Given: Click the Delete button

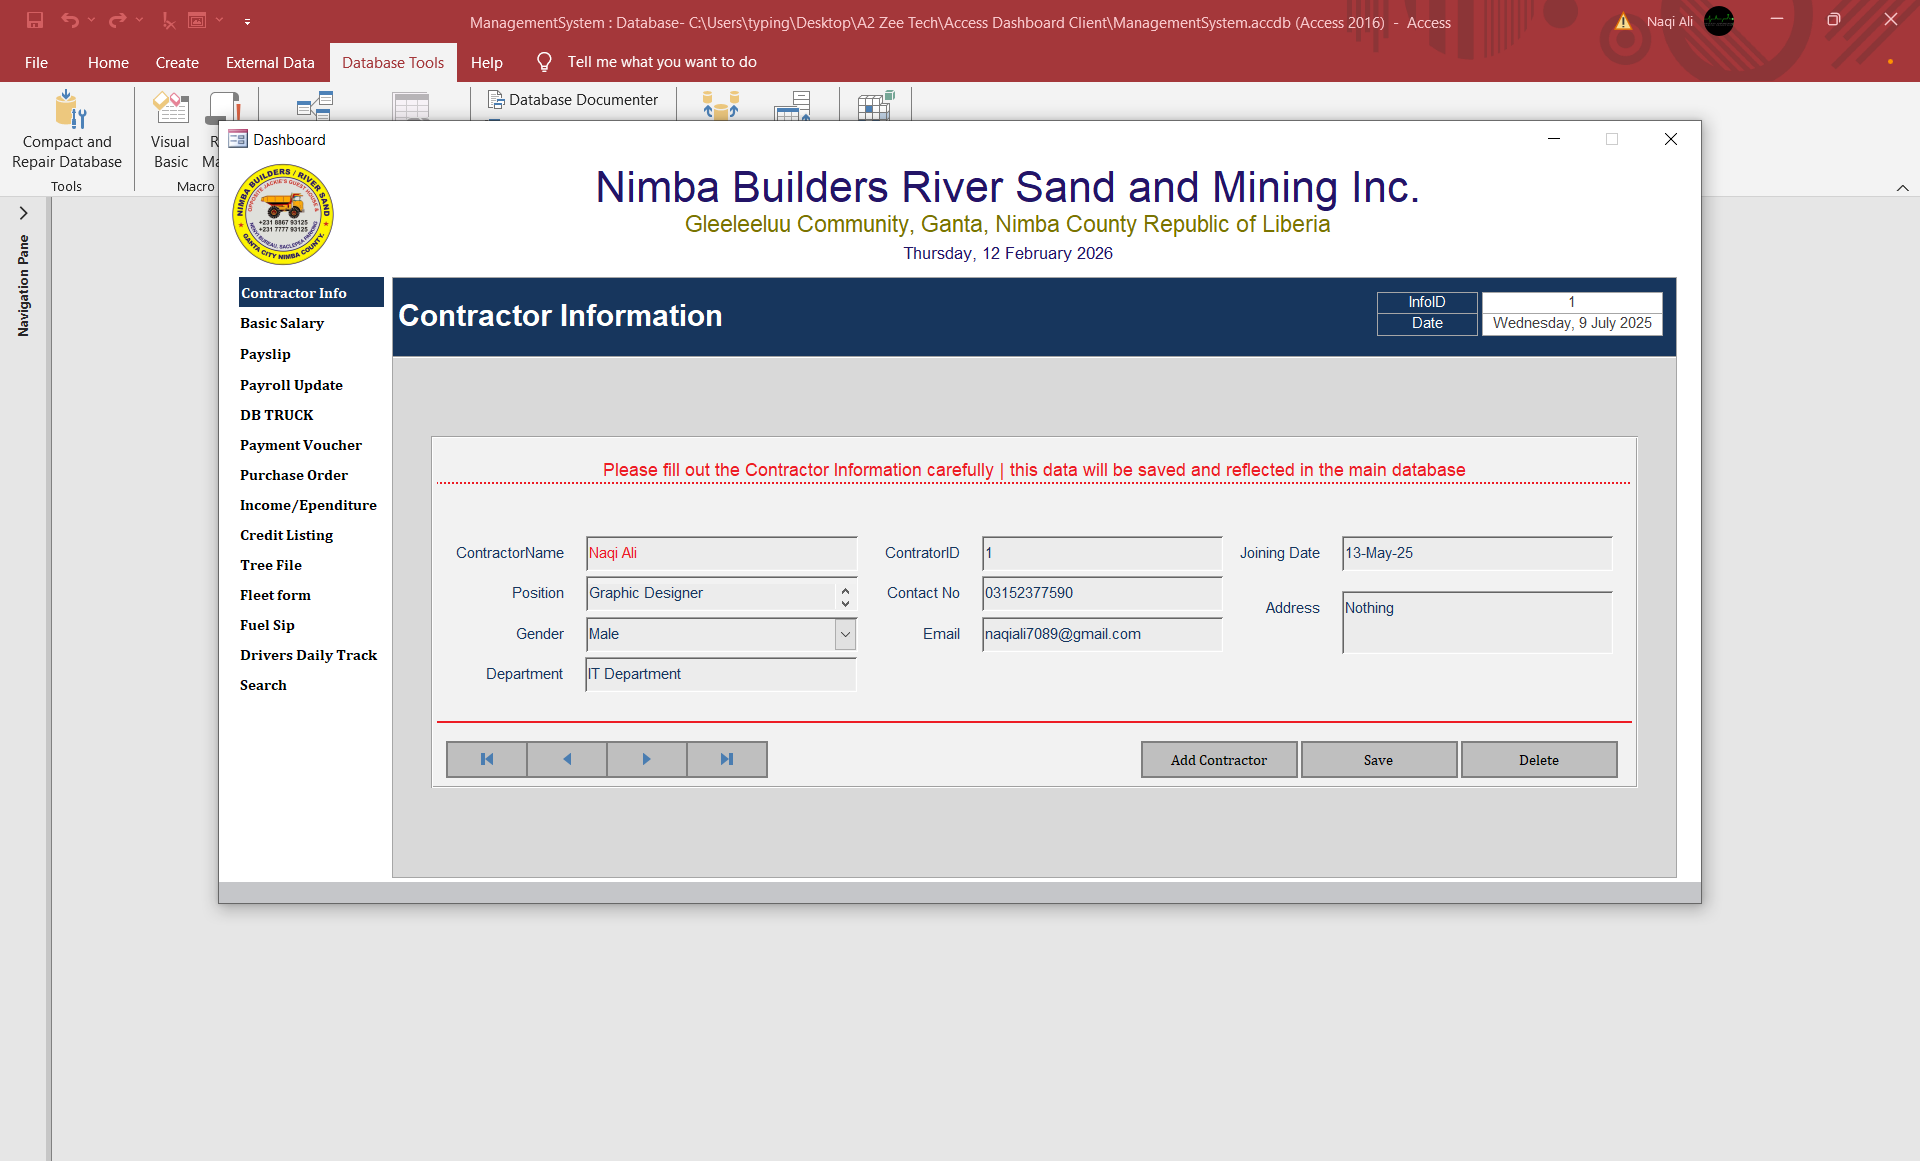Looking at the screenshot, I should coord(1539,760).
